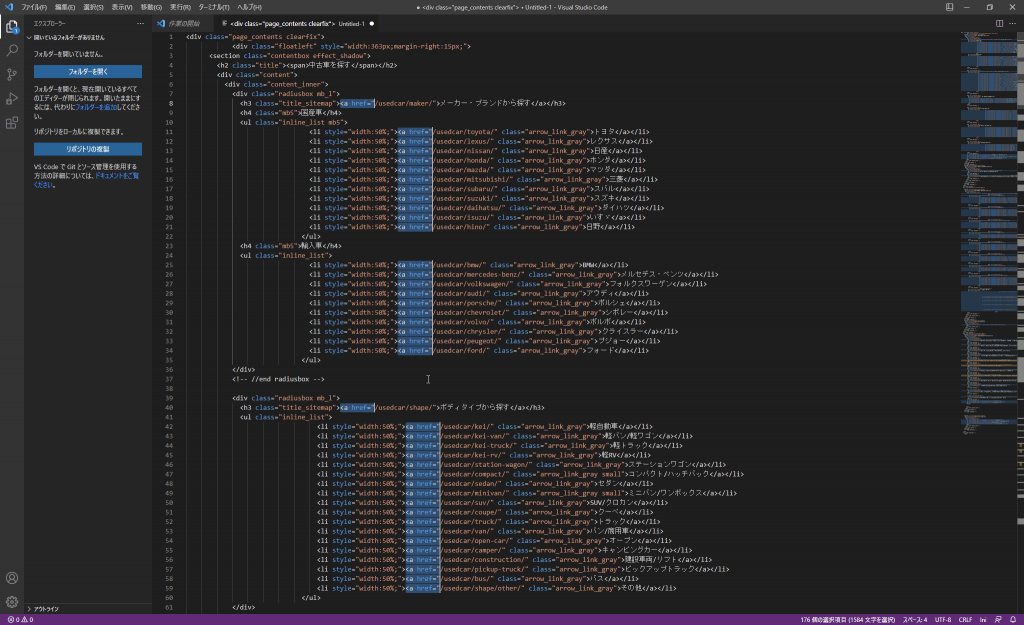Open the ターミナル(T) menu

214,7
